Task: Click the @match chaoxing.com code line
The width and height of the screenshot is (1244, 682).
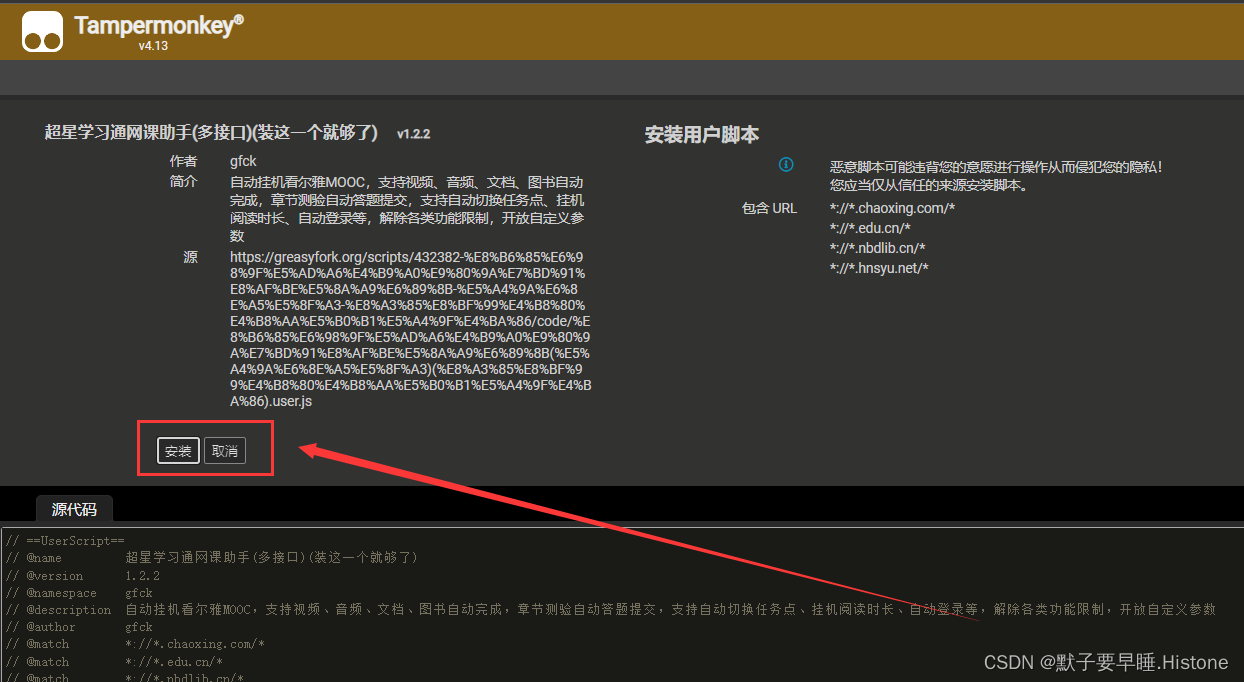Action: [135, 644]
